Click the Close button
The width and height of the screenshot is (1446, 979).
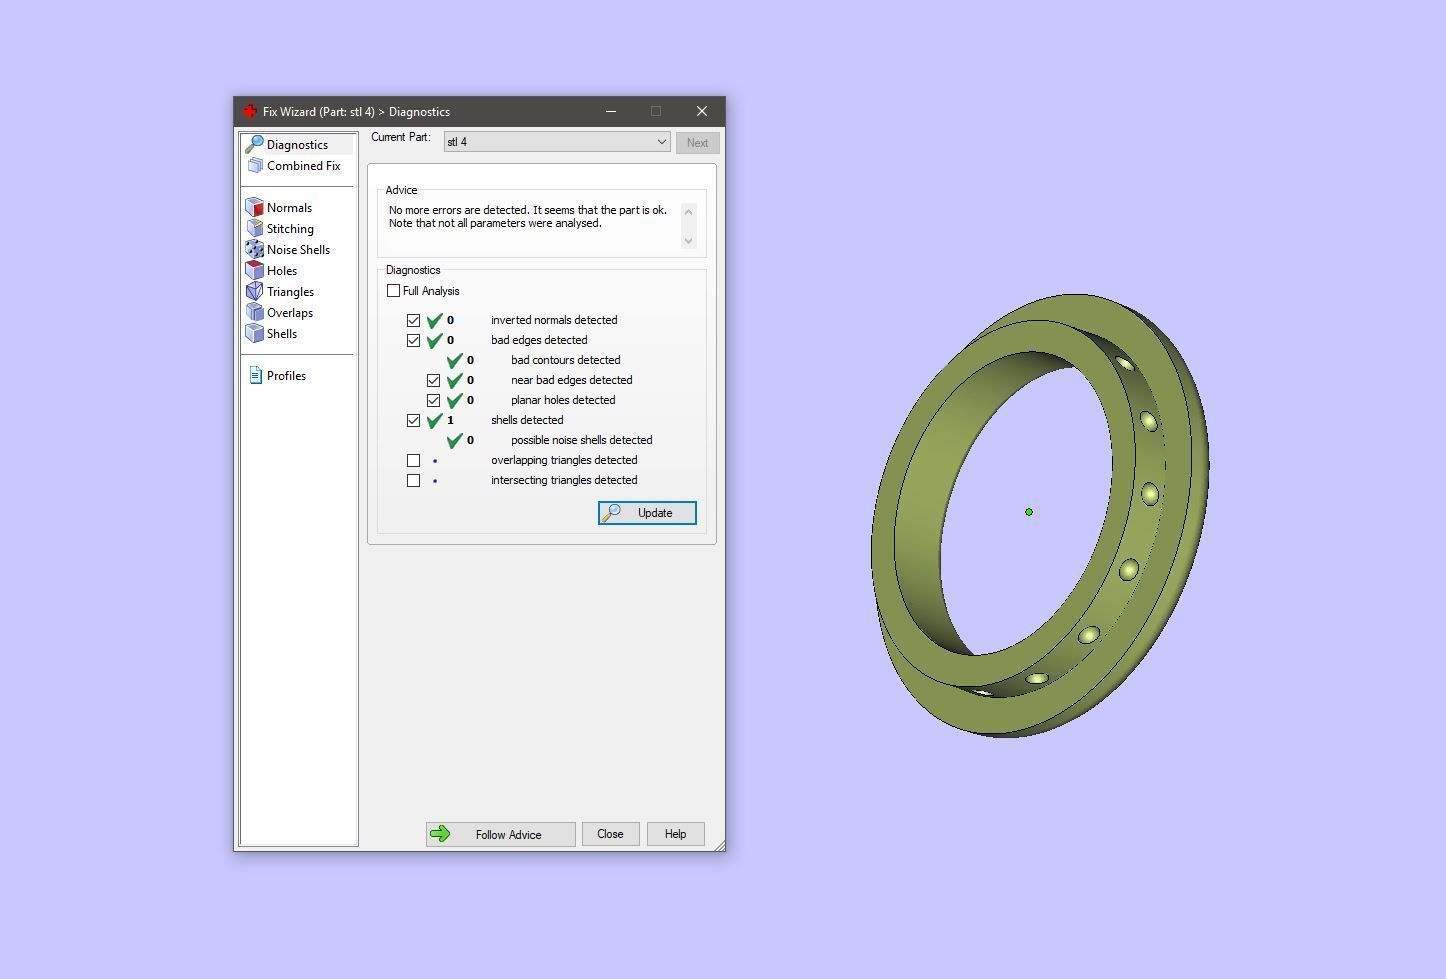click(610, 834)
